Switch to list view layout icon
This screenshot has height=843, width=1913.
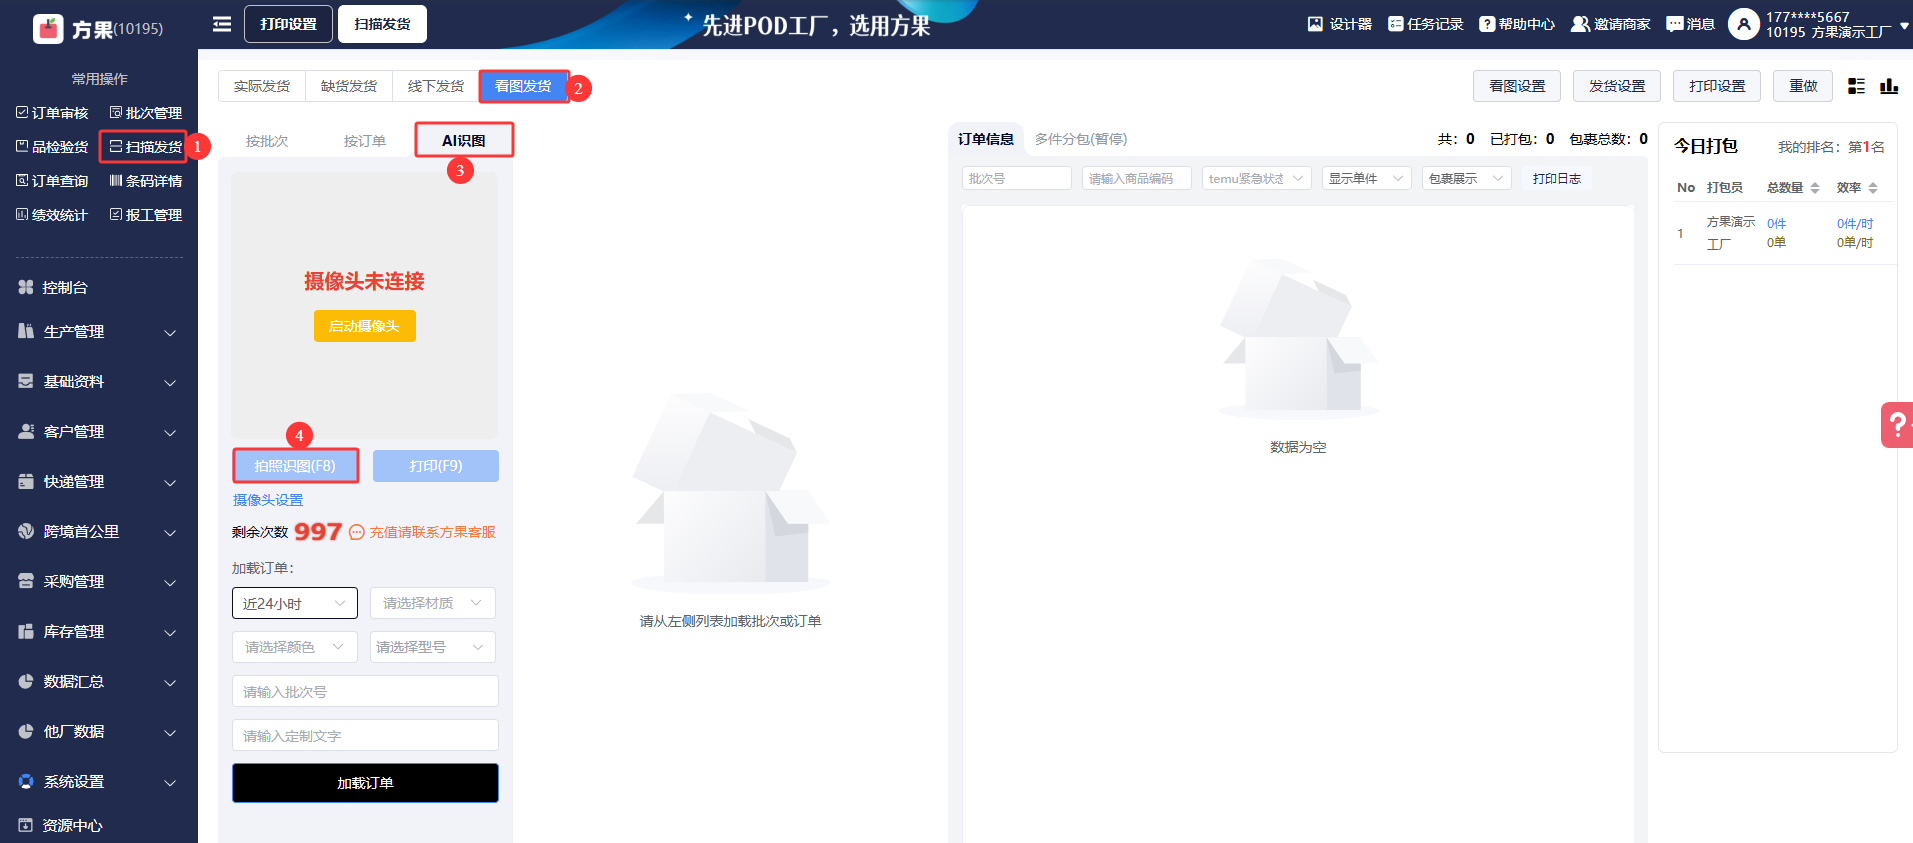click(x=1856, y=86)
